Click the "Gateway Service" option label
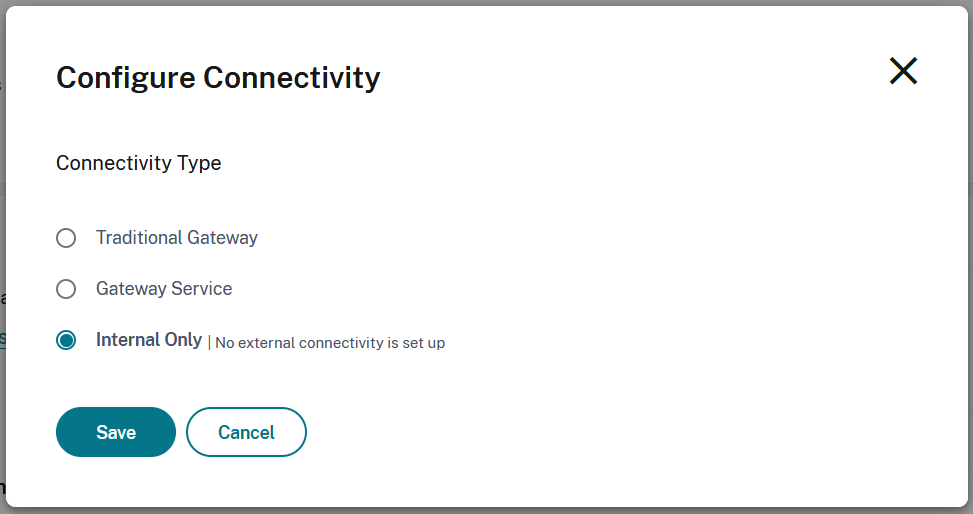Viewport: 973px width, 514px height. pyautogui.click(x=164, y=289)
